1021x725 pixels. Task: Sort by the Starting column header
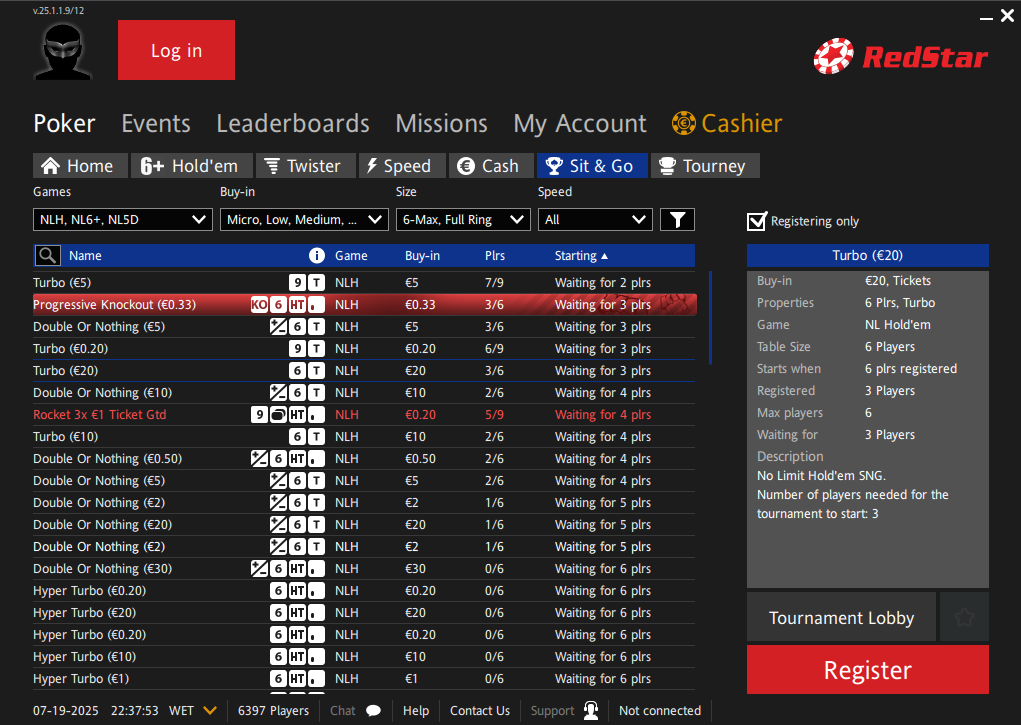pyautogui.click(x=581, y=255)
